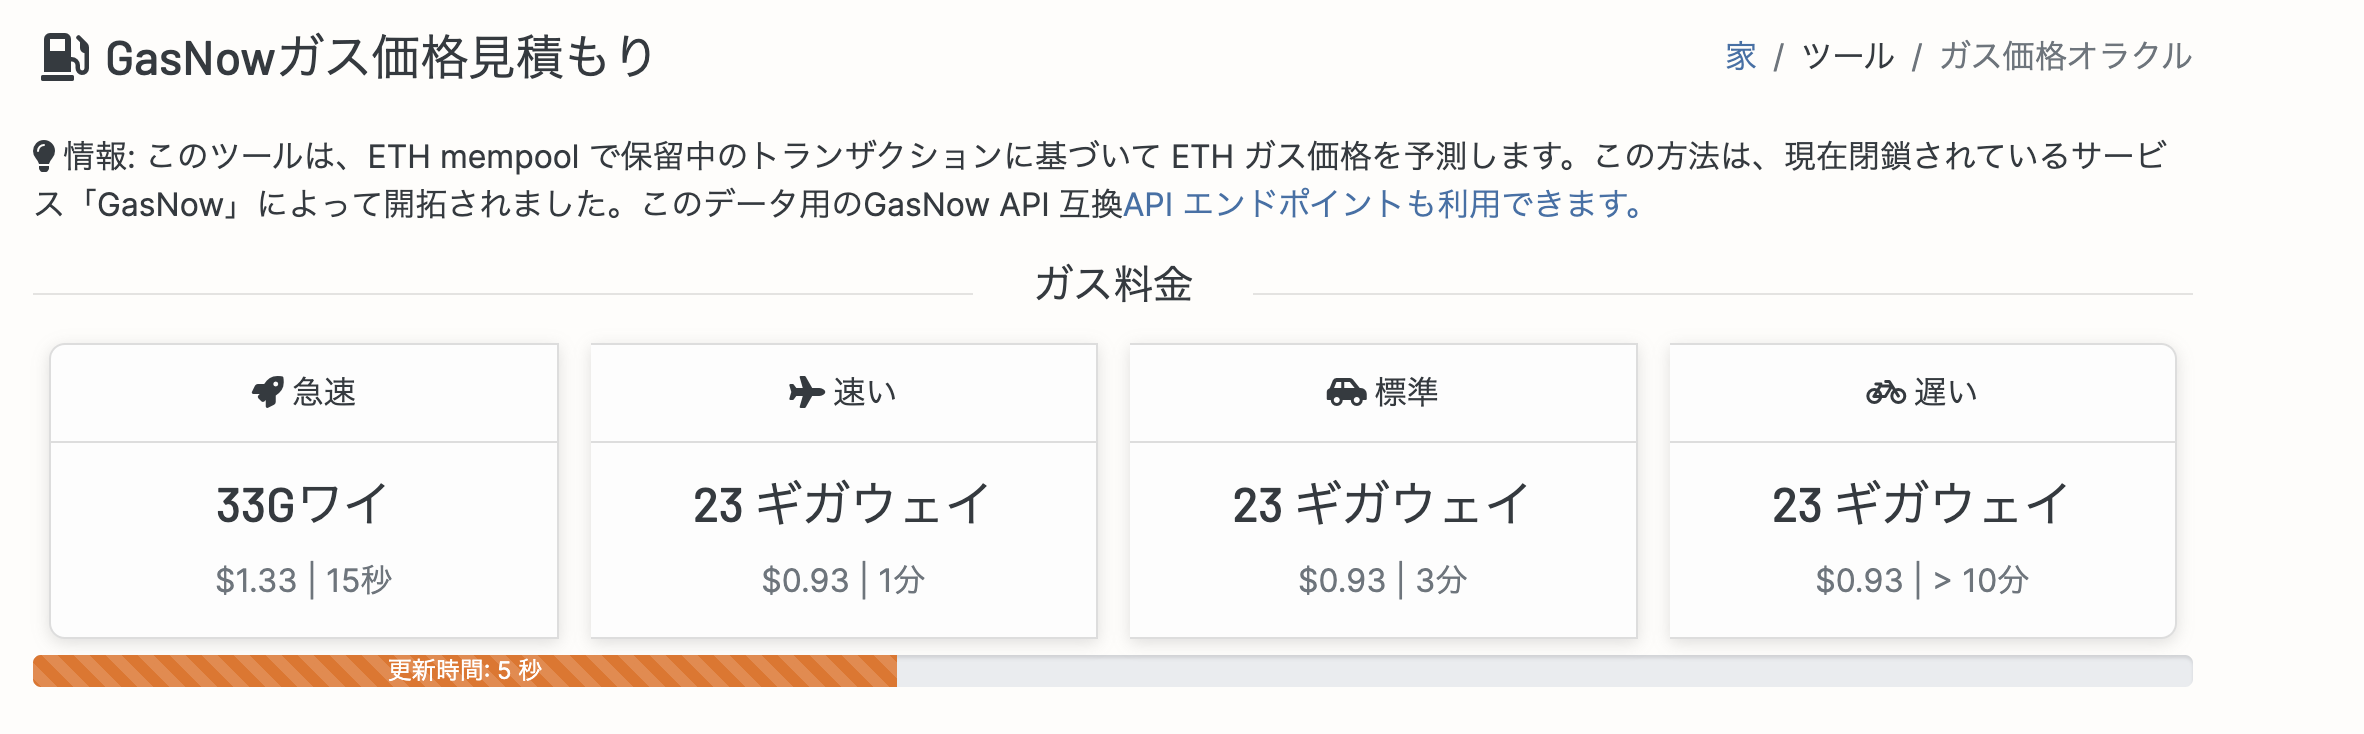Navigate to 家 in the breadcrumb
This screenshot has width=2364, height=734.
1740,57
